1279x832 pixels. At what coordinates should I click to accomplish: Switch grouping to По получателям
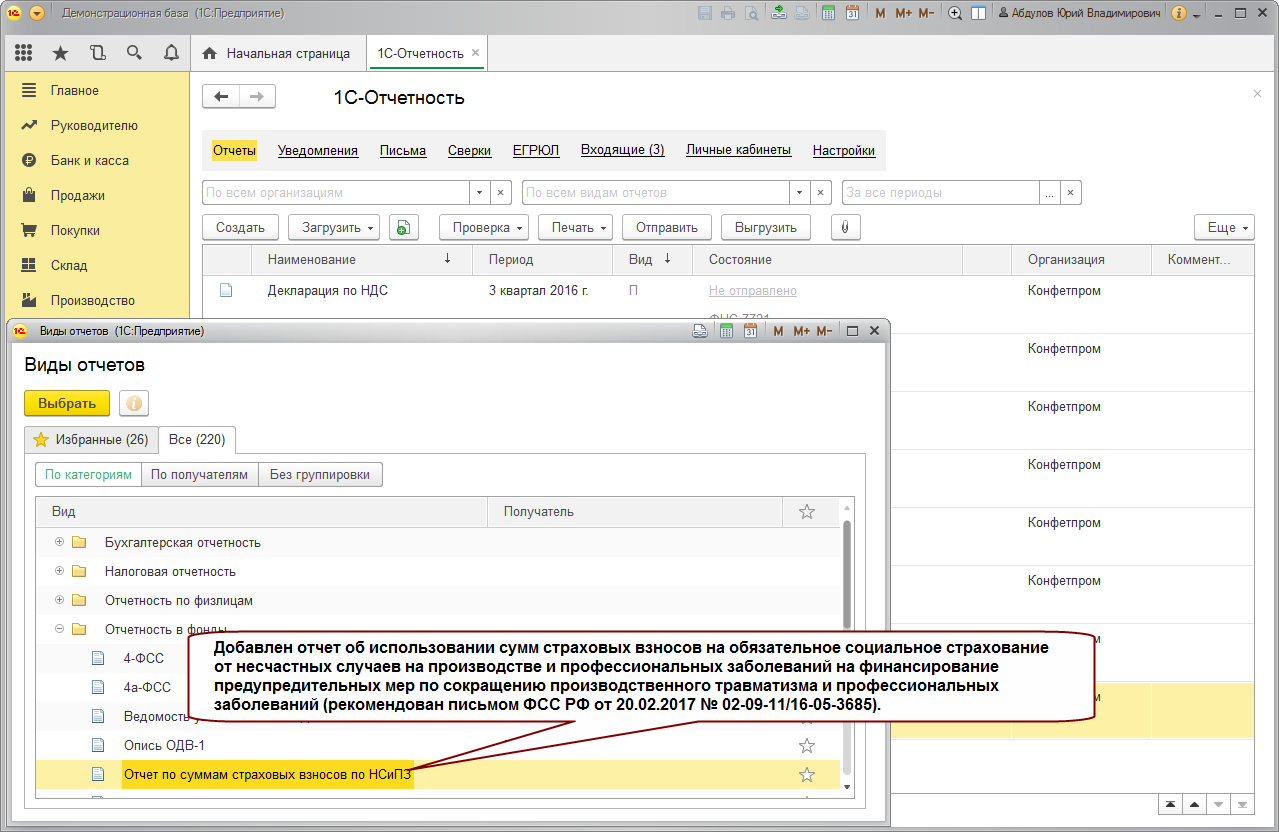coord(199,475)
